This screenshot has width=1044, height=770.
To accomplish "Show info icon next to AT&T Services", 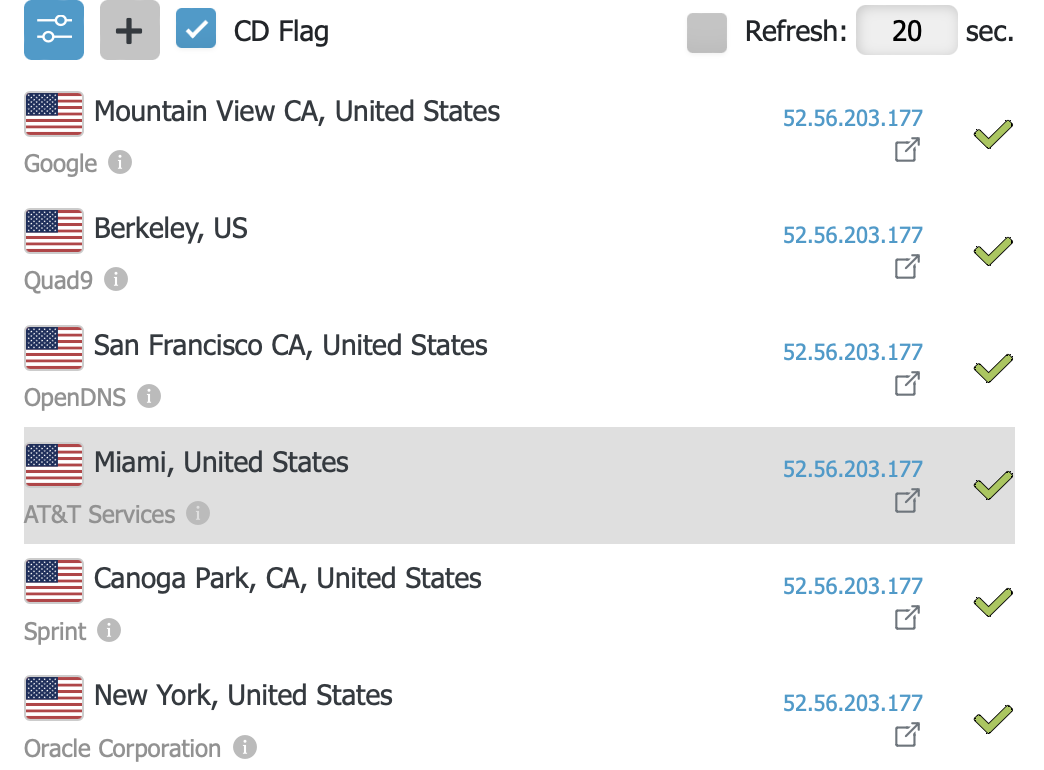I will tap(198, 513).
